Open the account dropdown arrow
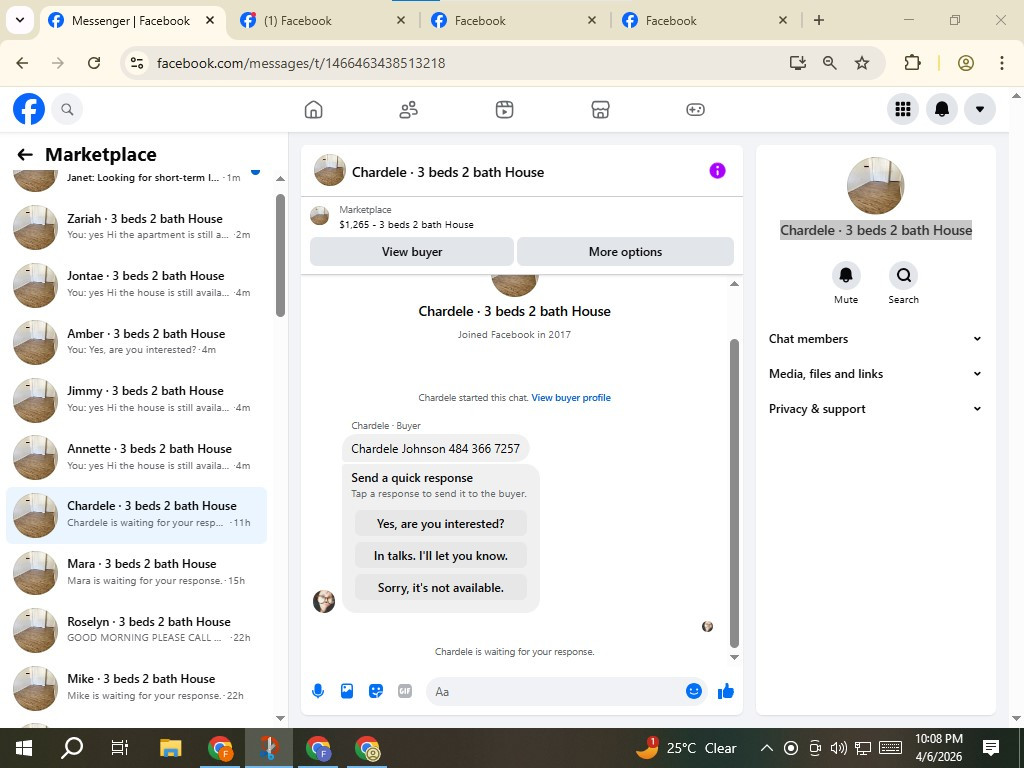The image size is (1024, 768). click(x=980, y=109)
